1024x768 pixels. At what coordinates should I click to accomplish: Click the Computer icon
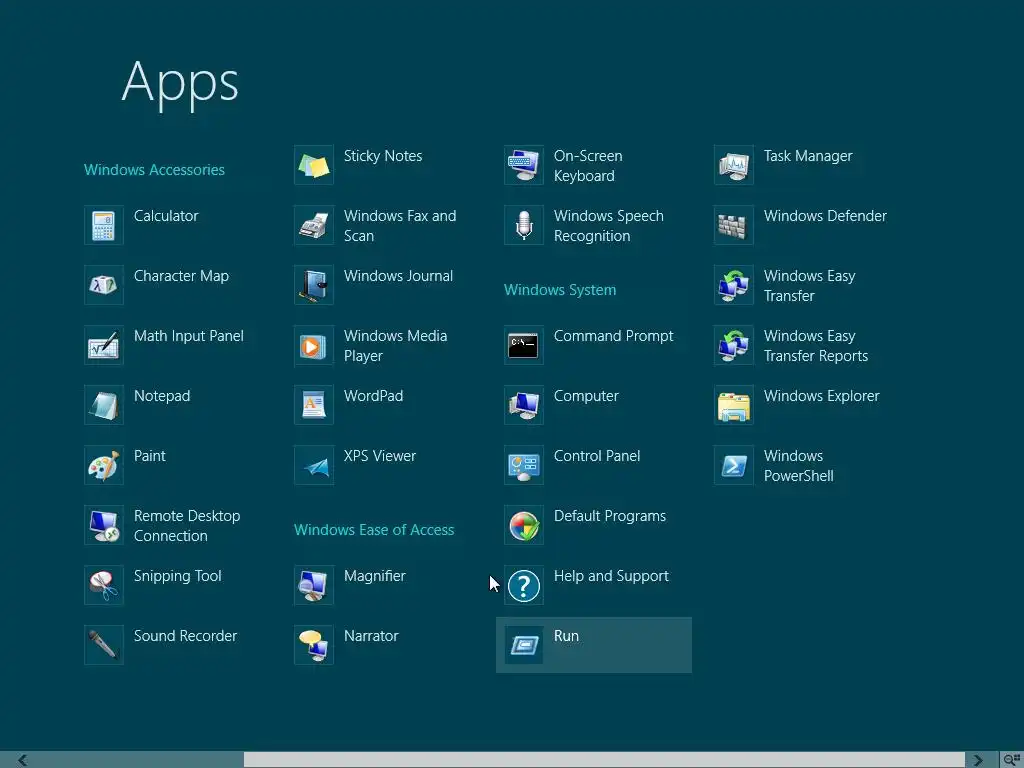click(x=524, y=406)
